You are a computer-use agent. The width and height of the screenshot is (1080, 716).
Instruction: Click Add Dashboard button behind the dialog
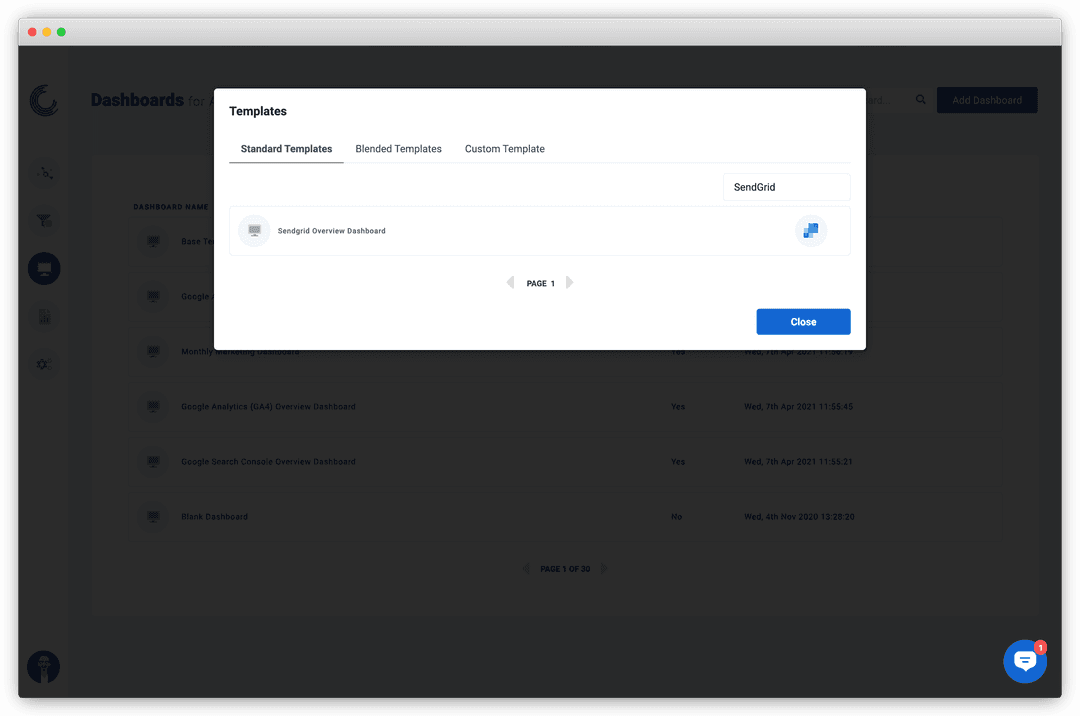(986, 100)
